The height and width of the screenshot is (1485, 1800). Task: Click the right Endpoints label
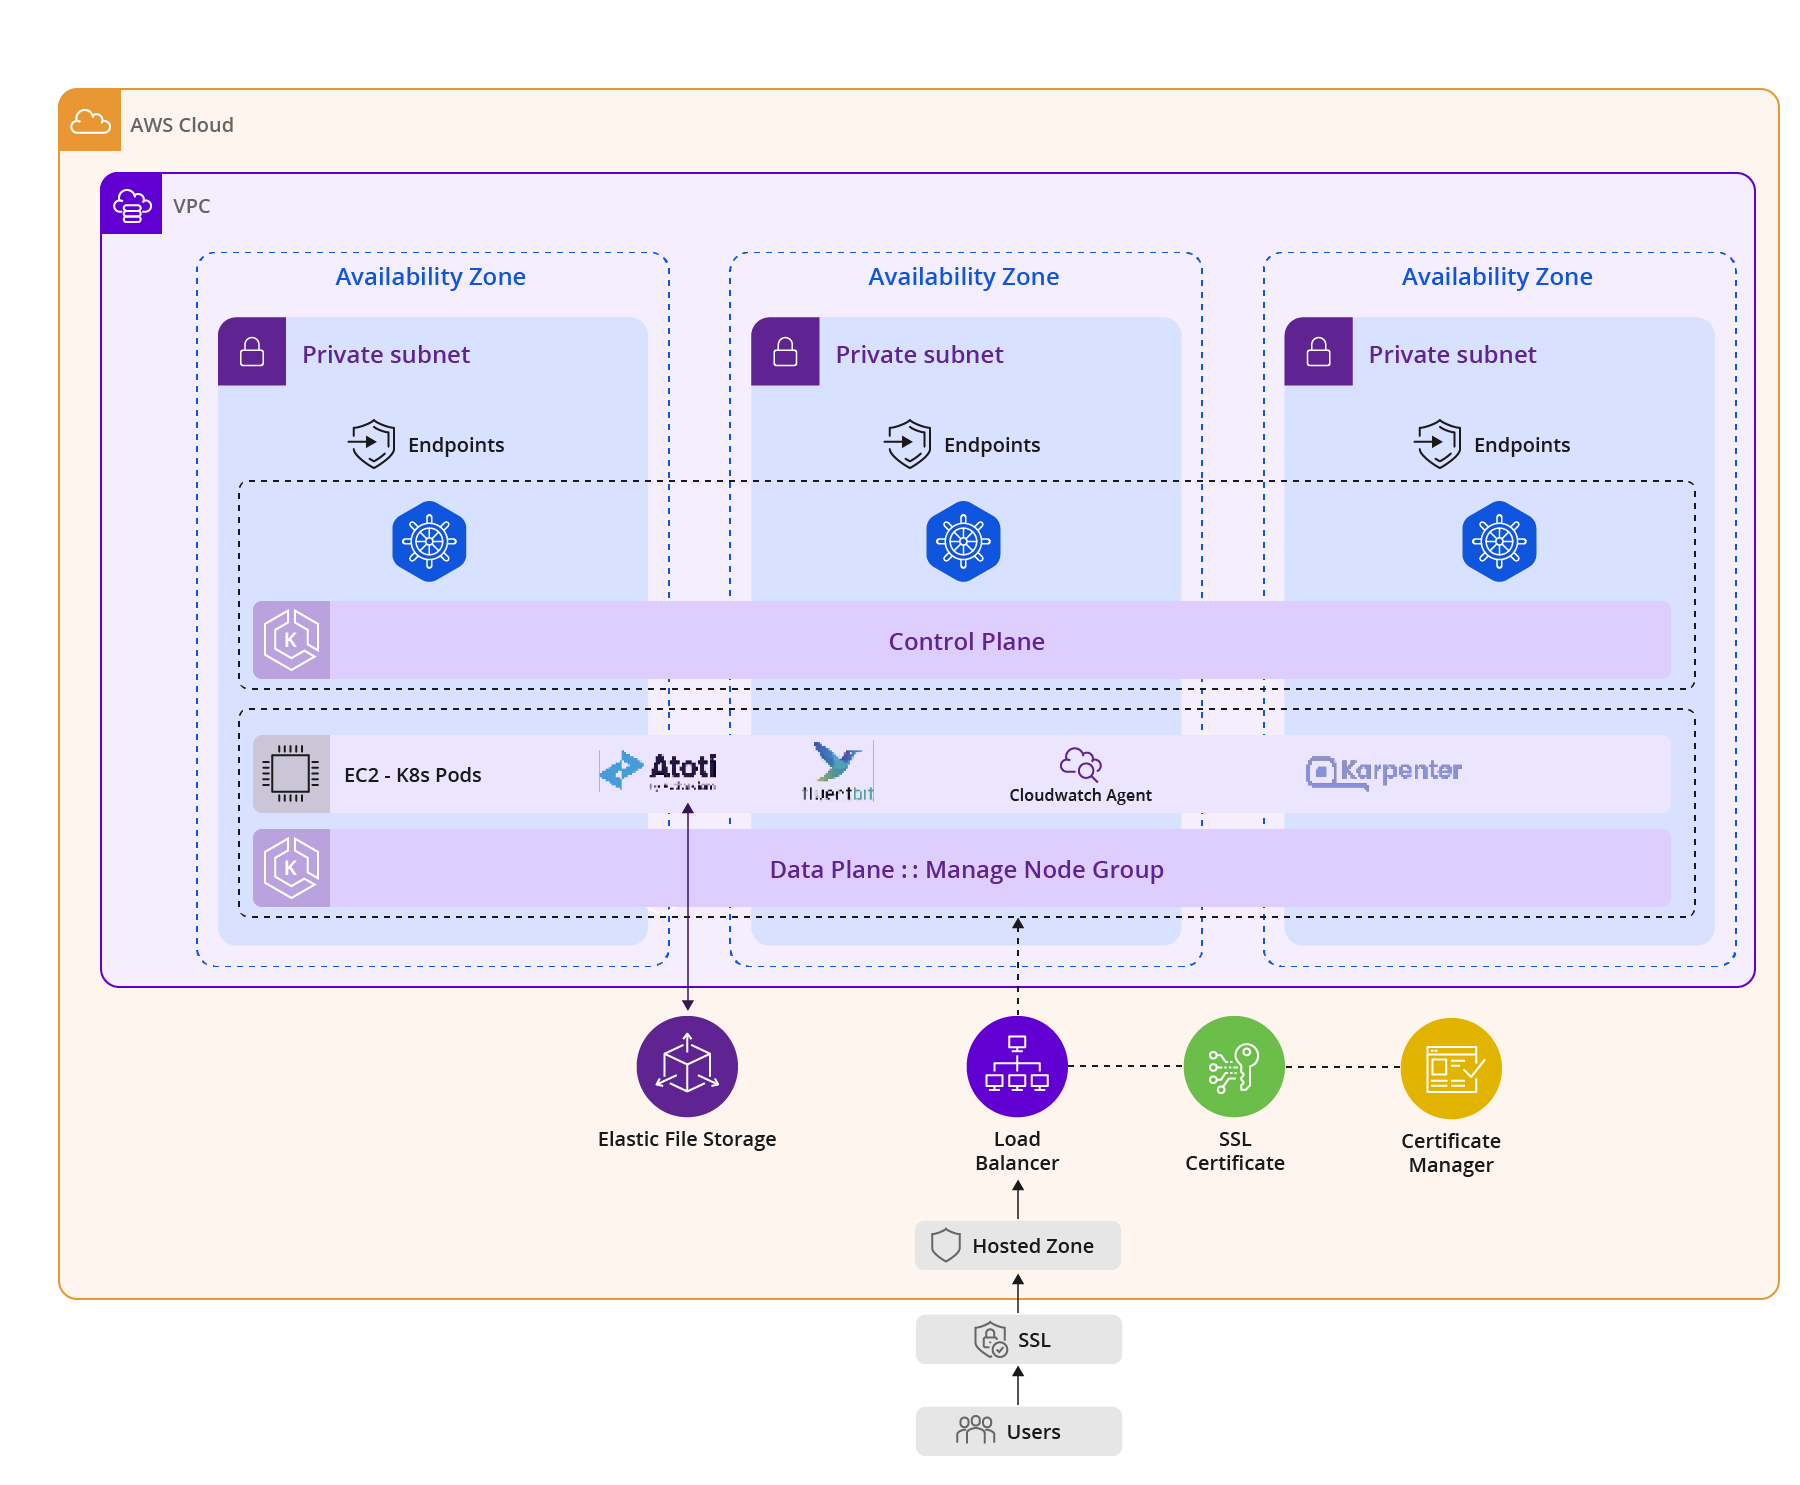pyautogui.click(x=1522, y=445)
